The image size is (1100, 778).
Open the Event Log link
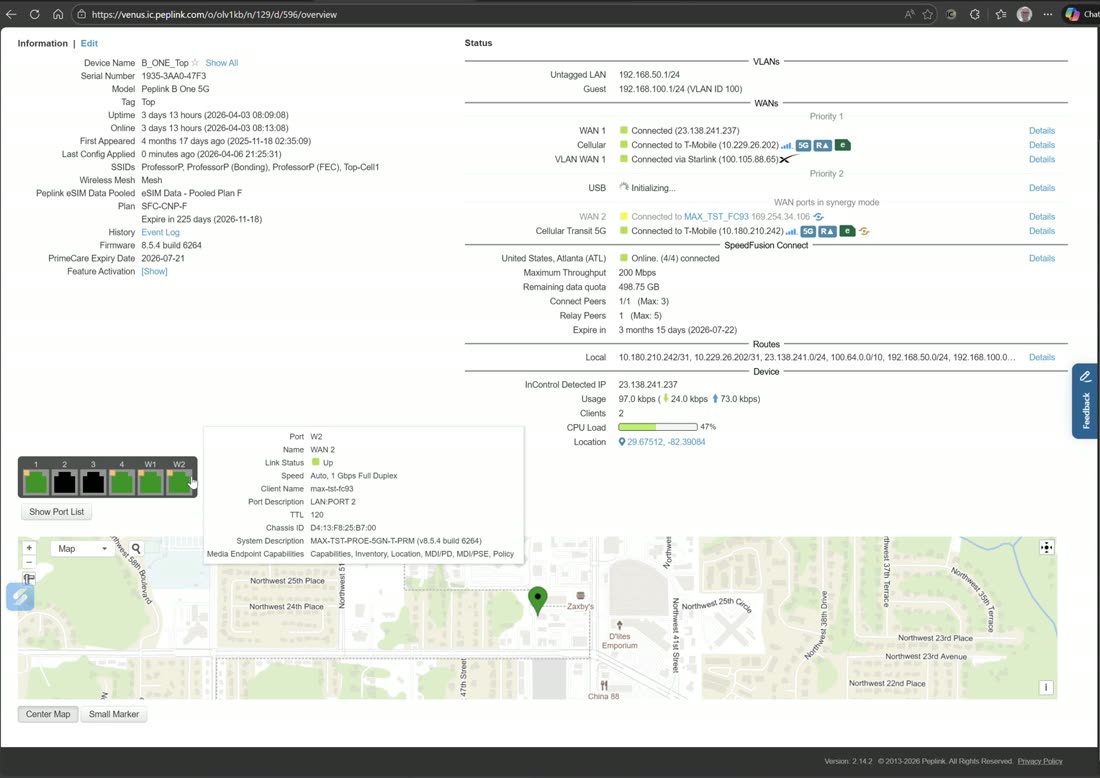click(x=161, y=232)
